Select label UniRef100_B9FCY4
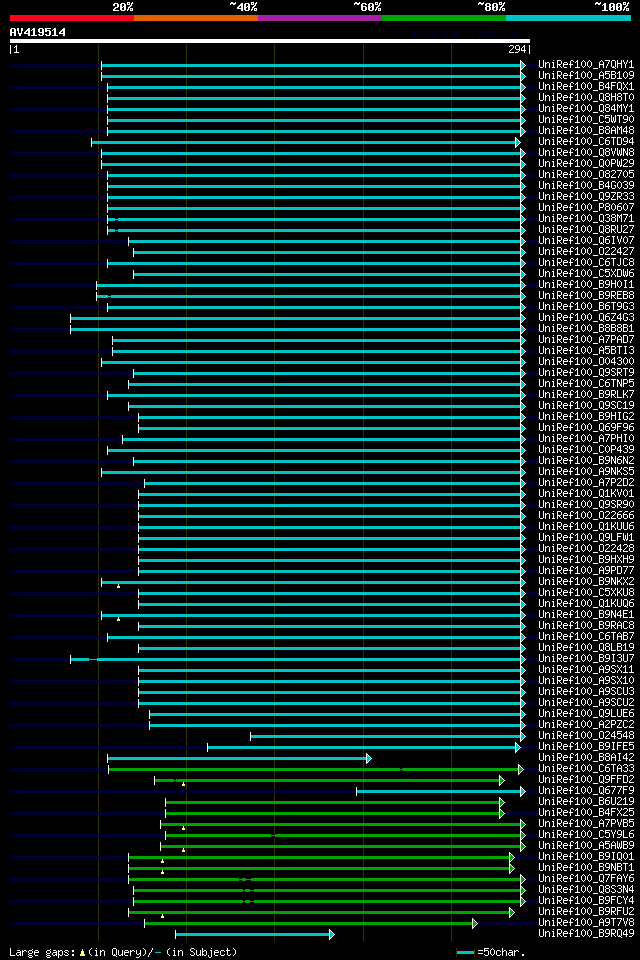Screen dimensions: 640x960 586,902
